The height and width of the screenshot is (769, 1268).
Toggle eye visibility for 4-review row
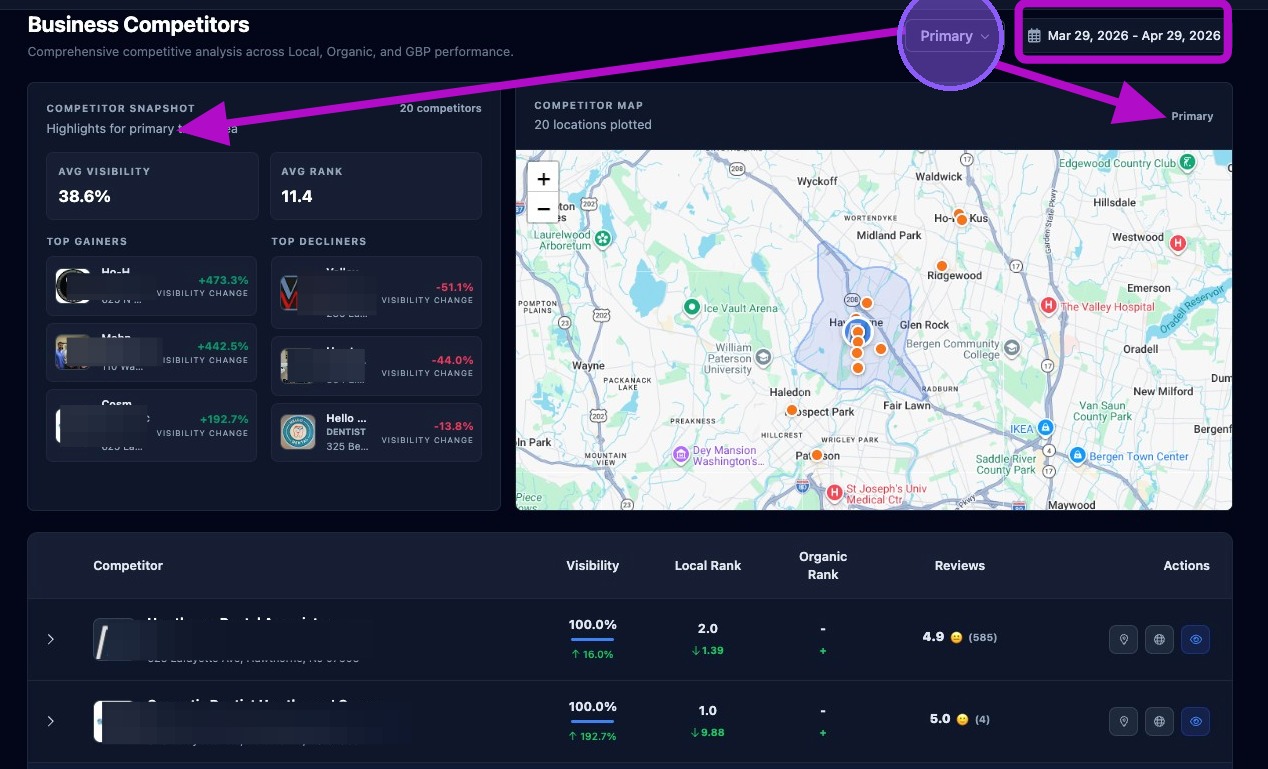click(x=1195, y=721)
